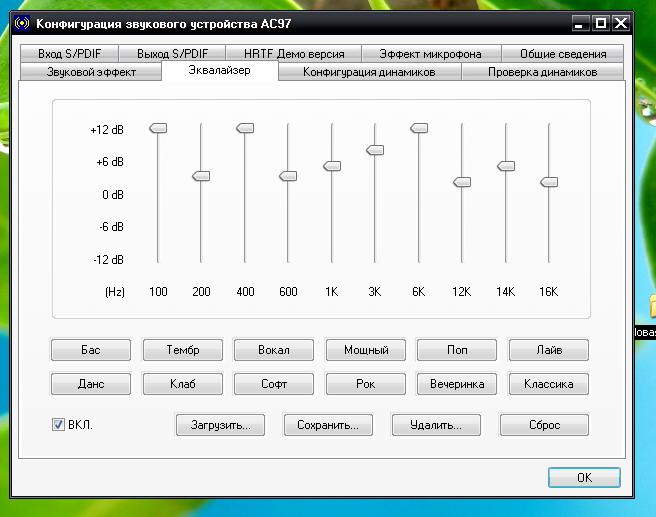Screen dimensions: 656x517
Task: Select the Эквалайзер tab
Action: tap(220, 70)
